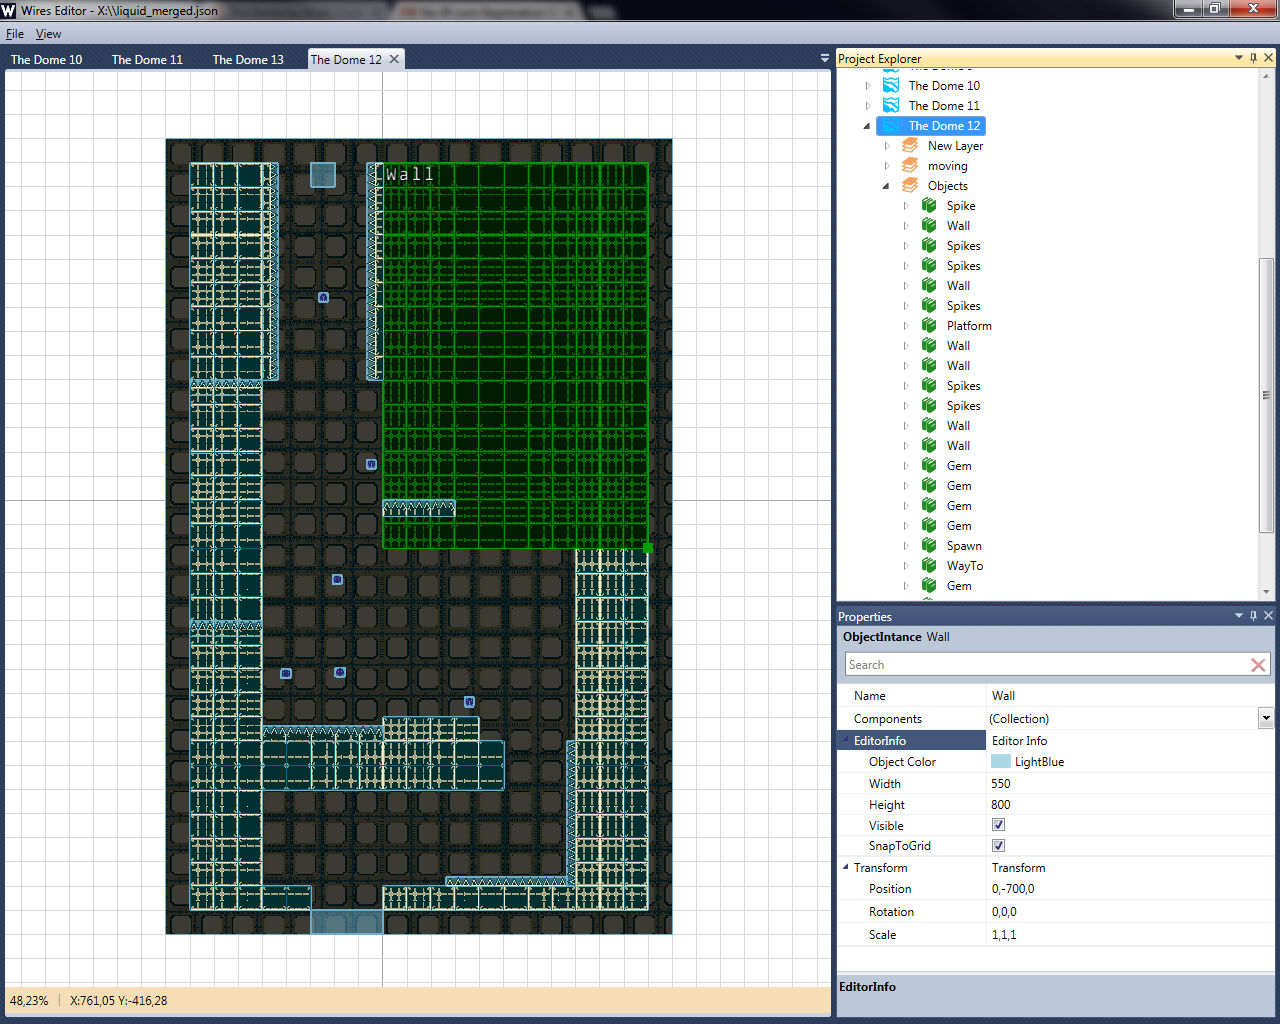Viewport: 1280px width, 1024px height.
Task: Toggle the Visible checkbox
Action: point(998,825)
